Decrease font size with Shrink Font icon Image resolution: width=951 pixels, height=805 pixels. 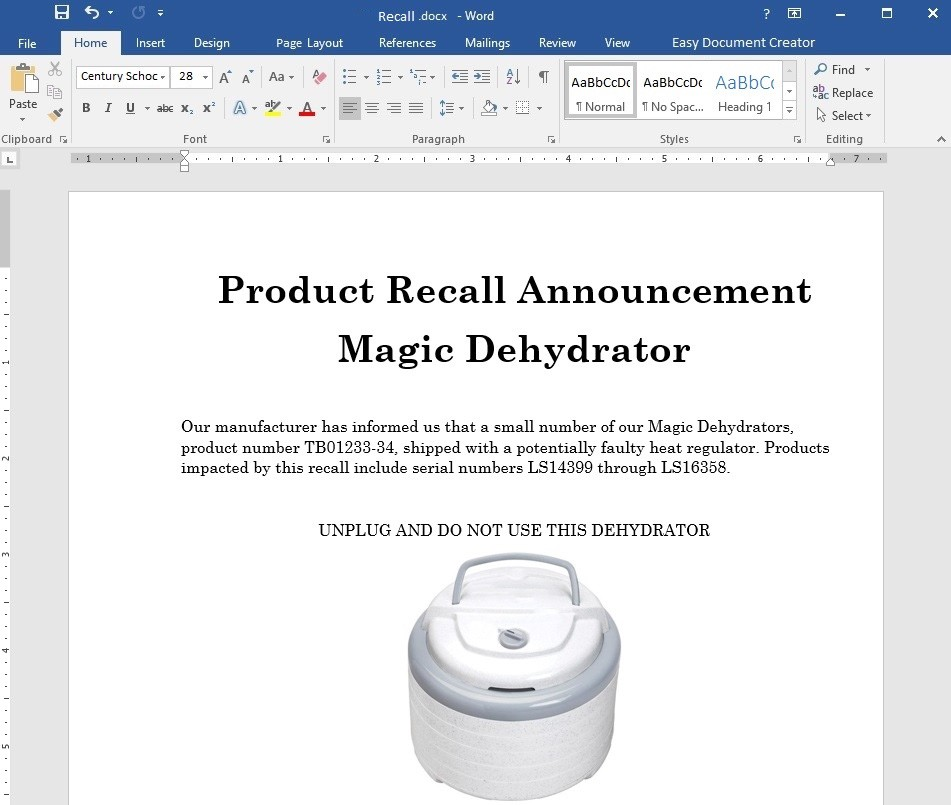247,76
